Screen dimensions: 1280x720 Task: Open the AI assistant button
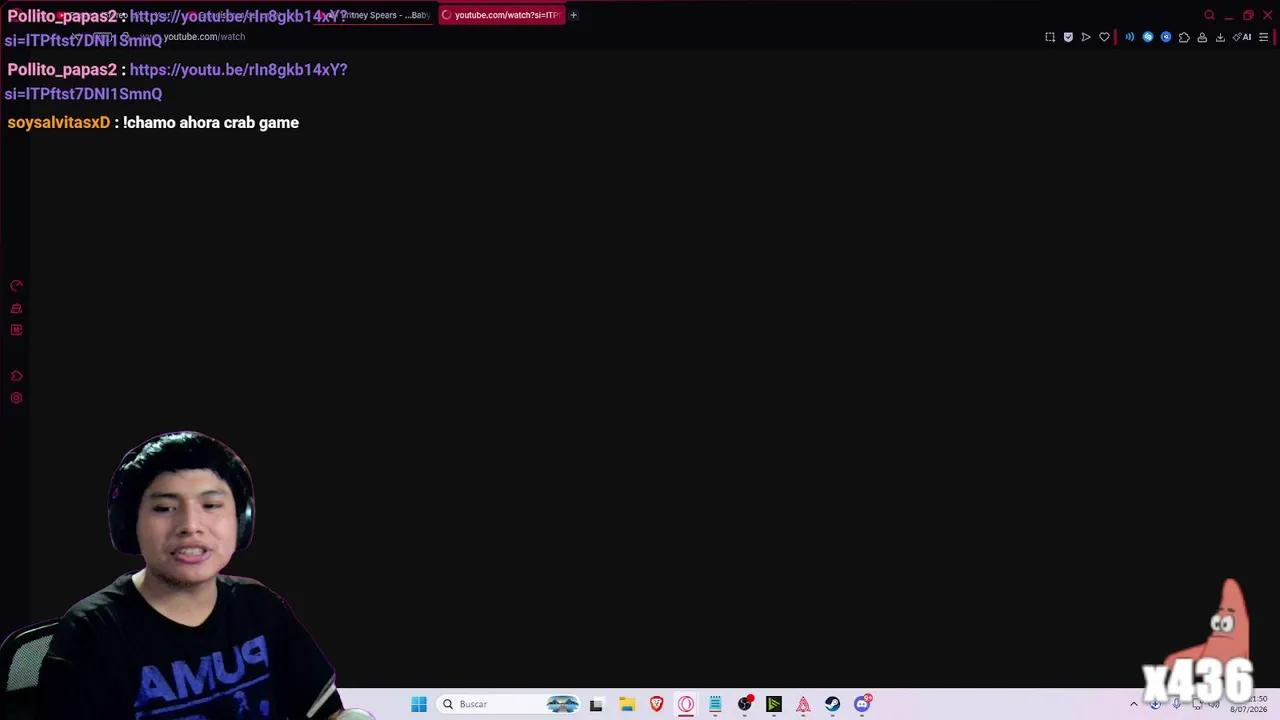(1242, 37)
